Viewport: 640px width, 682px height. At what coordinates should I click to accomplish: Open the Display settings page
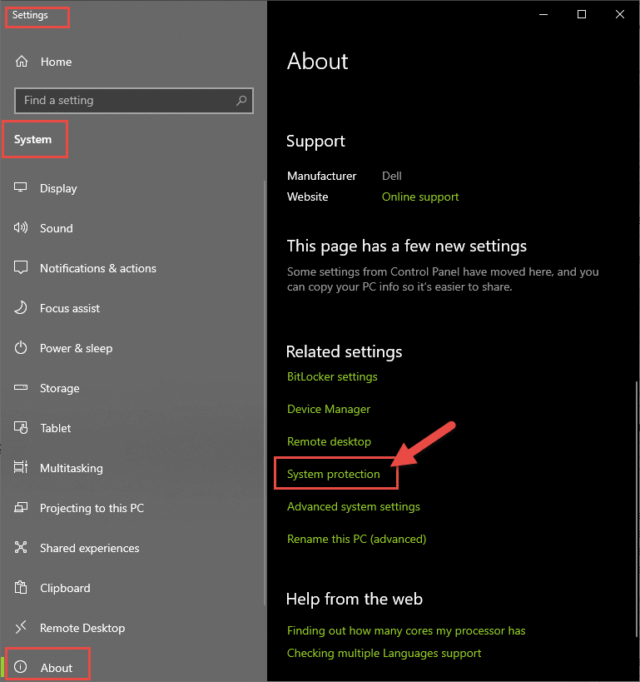tap(131, 188)
